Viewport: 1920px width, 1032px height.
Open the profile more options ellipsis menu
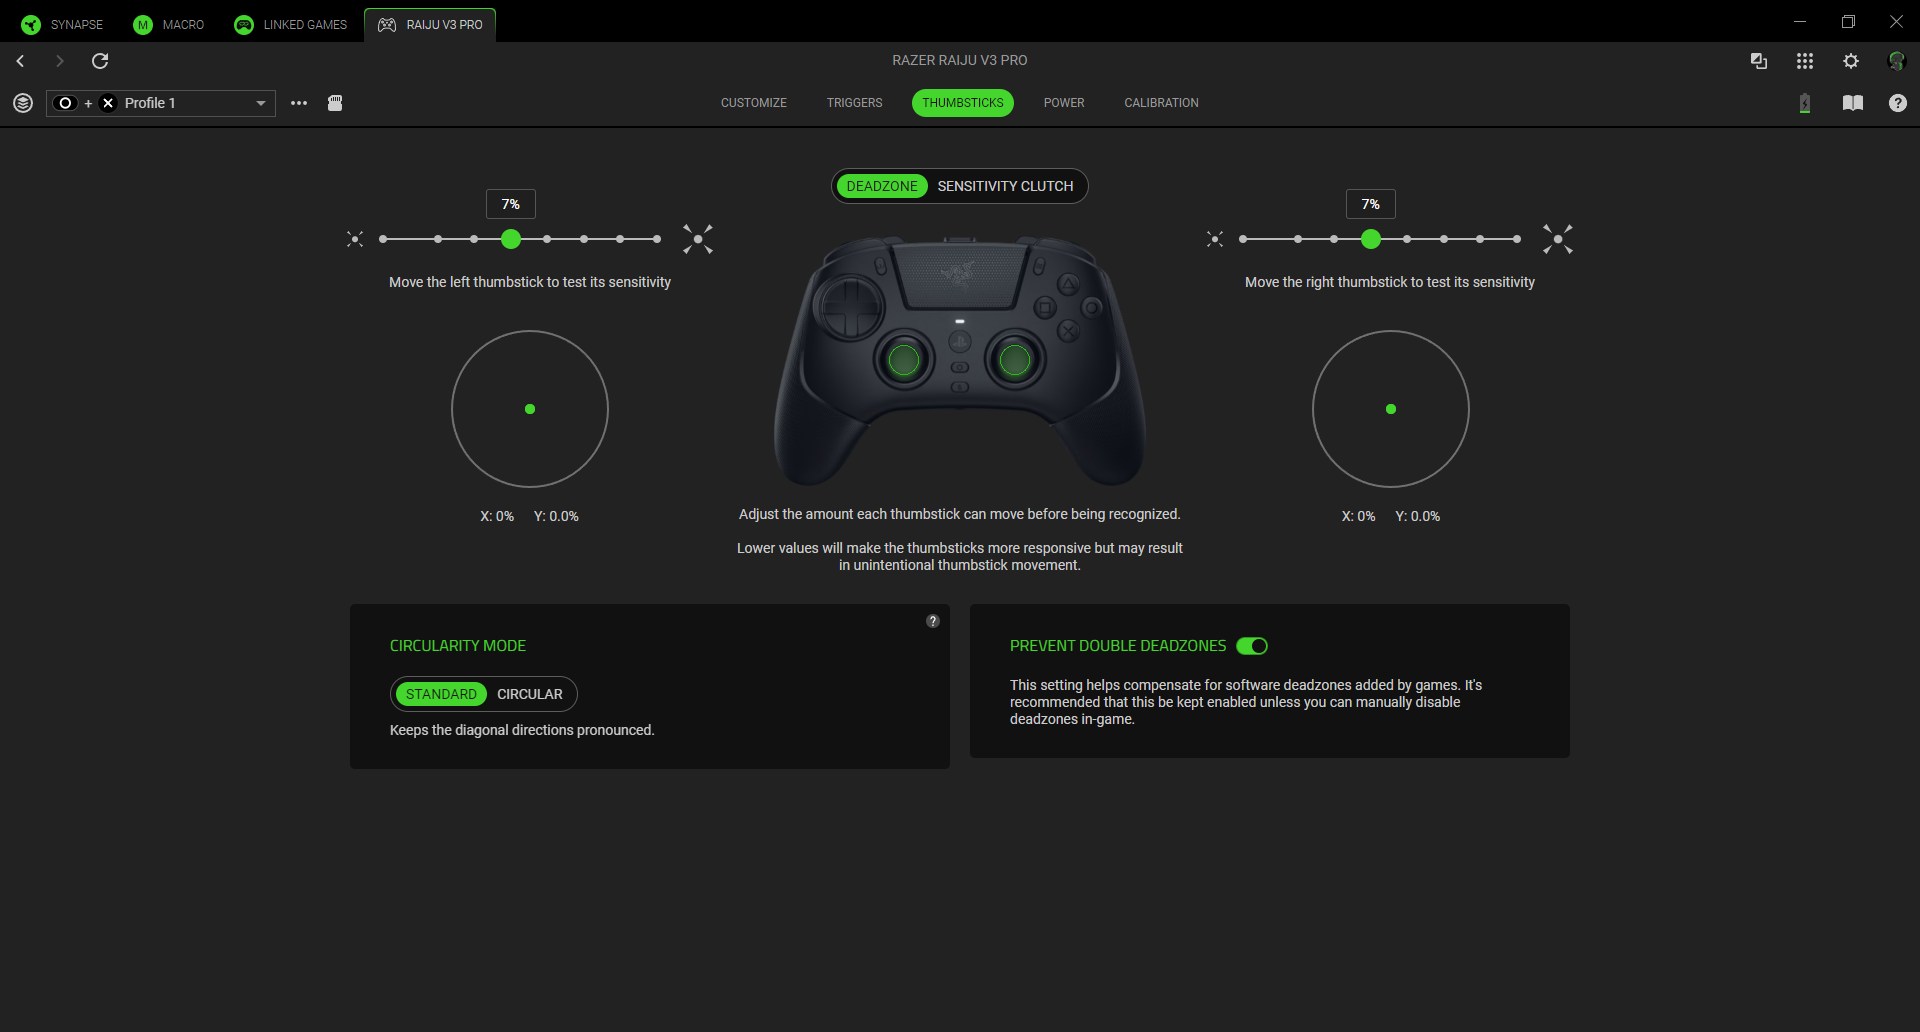[x=299, y=103]
